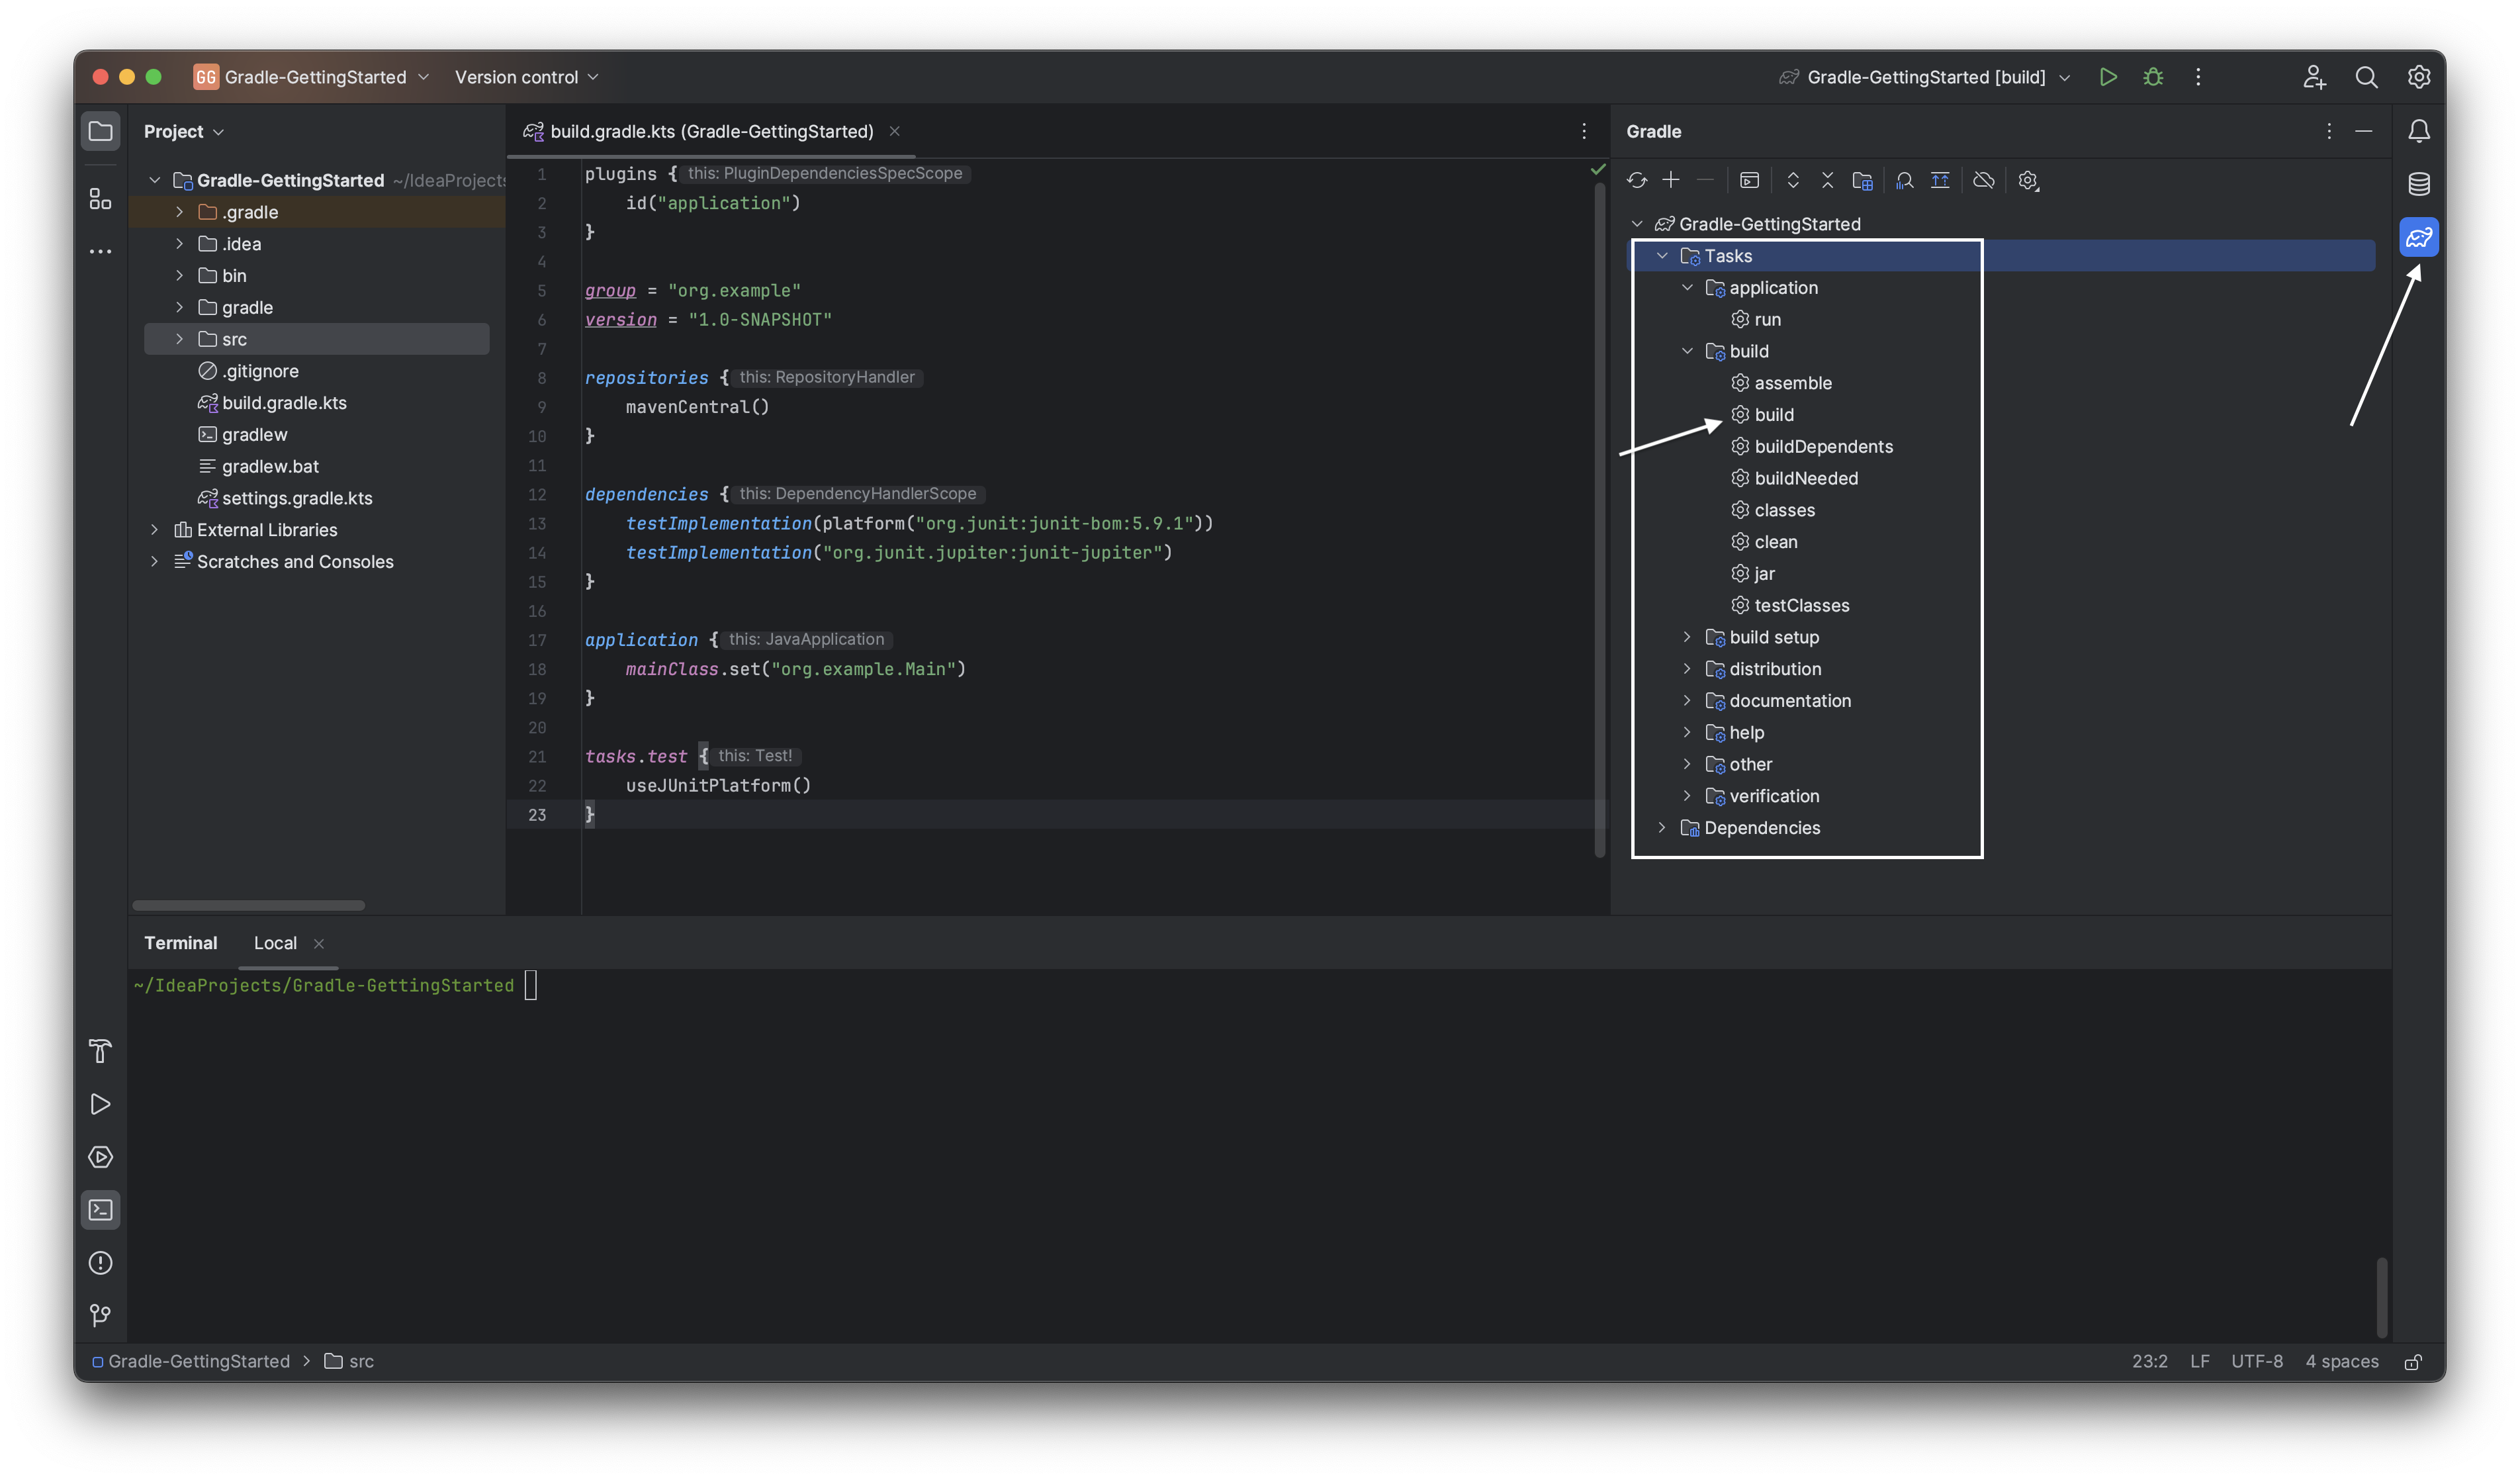Open Gradle-GettingStarted project dropdown in title bar

[312, 77]
